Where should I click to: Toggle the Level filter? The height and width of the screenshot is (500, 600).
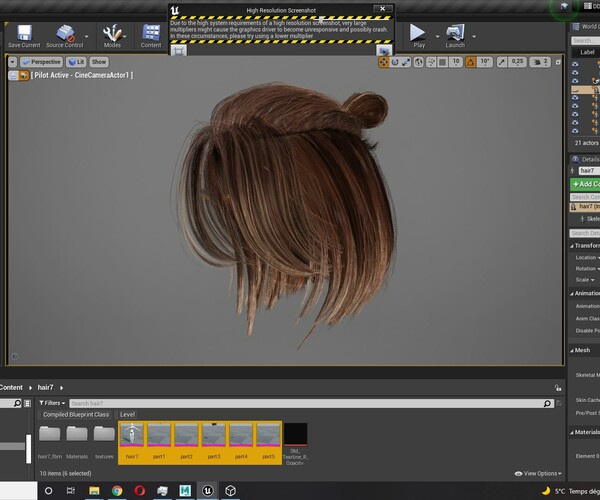[x=127, y=415]
